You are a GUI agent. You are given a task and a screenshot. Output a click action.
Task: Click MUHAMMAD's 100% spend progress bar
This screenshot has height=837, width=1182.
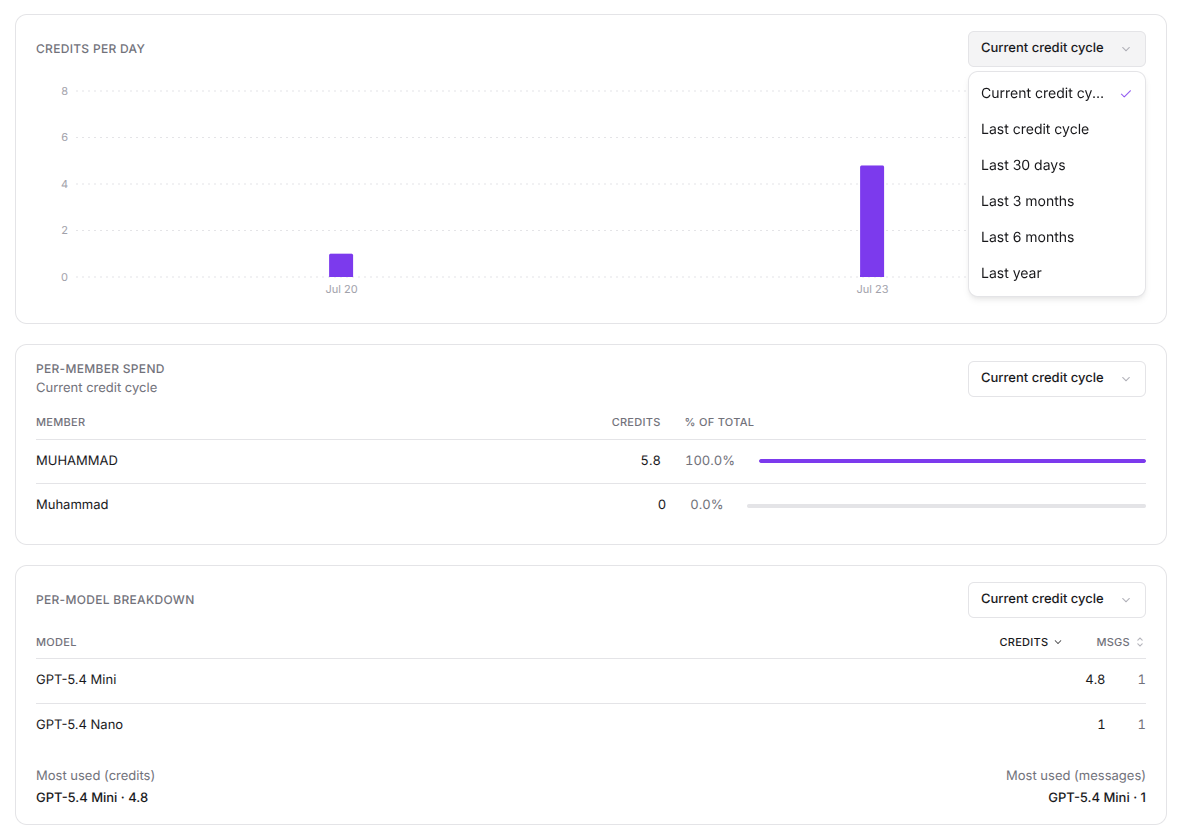pos(952,461)
